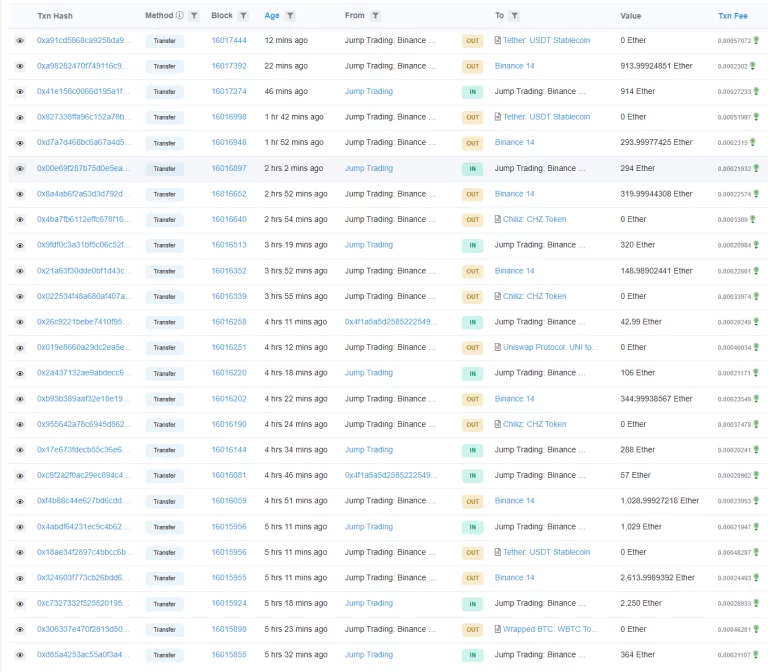Click eye icon for transaction 0x8a4ab6f2a63

(x=19, y=194)
